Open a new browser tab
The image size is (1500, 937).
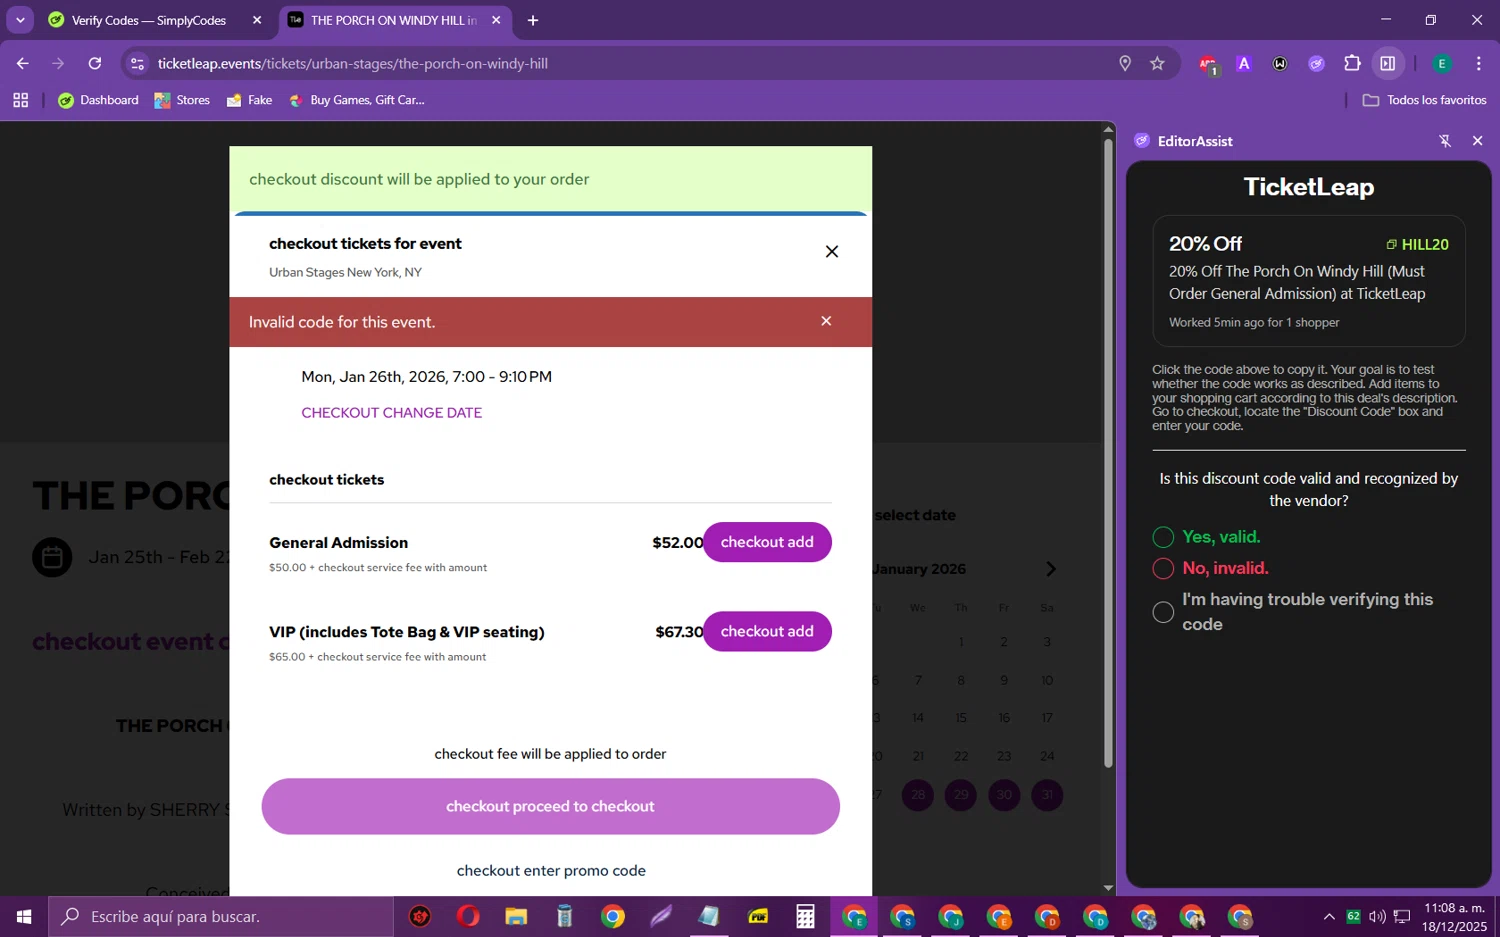[x=533, y=20]
